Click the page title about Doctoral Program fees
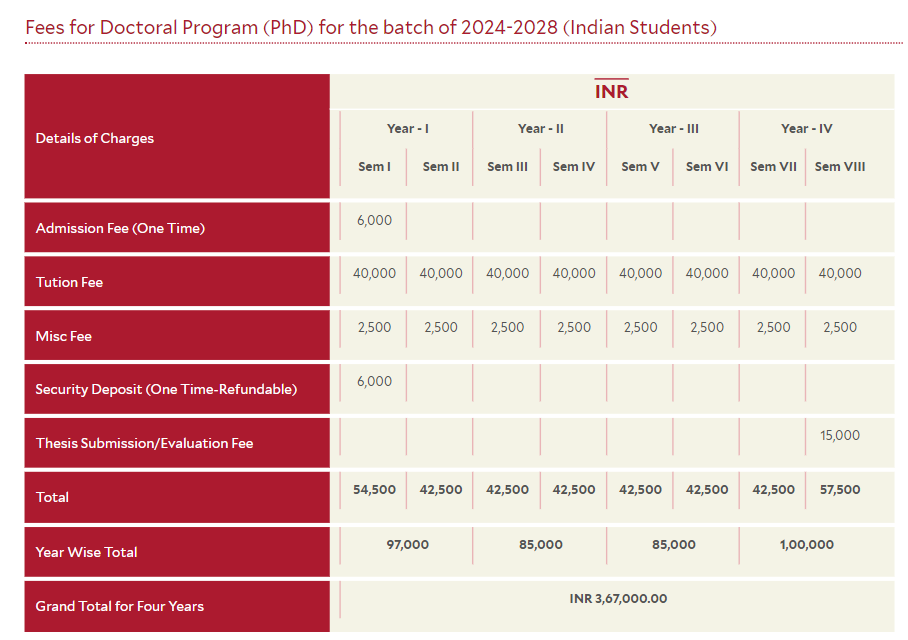Image resolution: width=908 pixels, height=640 pixels. click(x=370, y=27)
